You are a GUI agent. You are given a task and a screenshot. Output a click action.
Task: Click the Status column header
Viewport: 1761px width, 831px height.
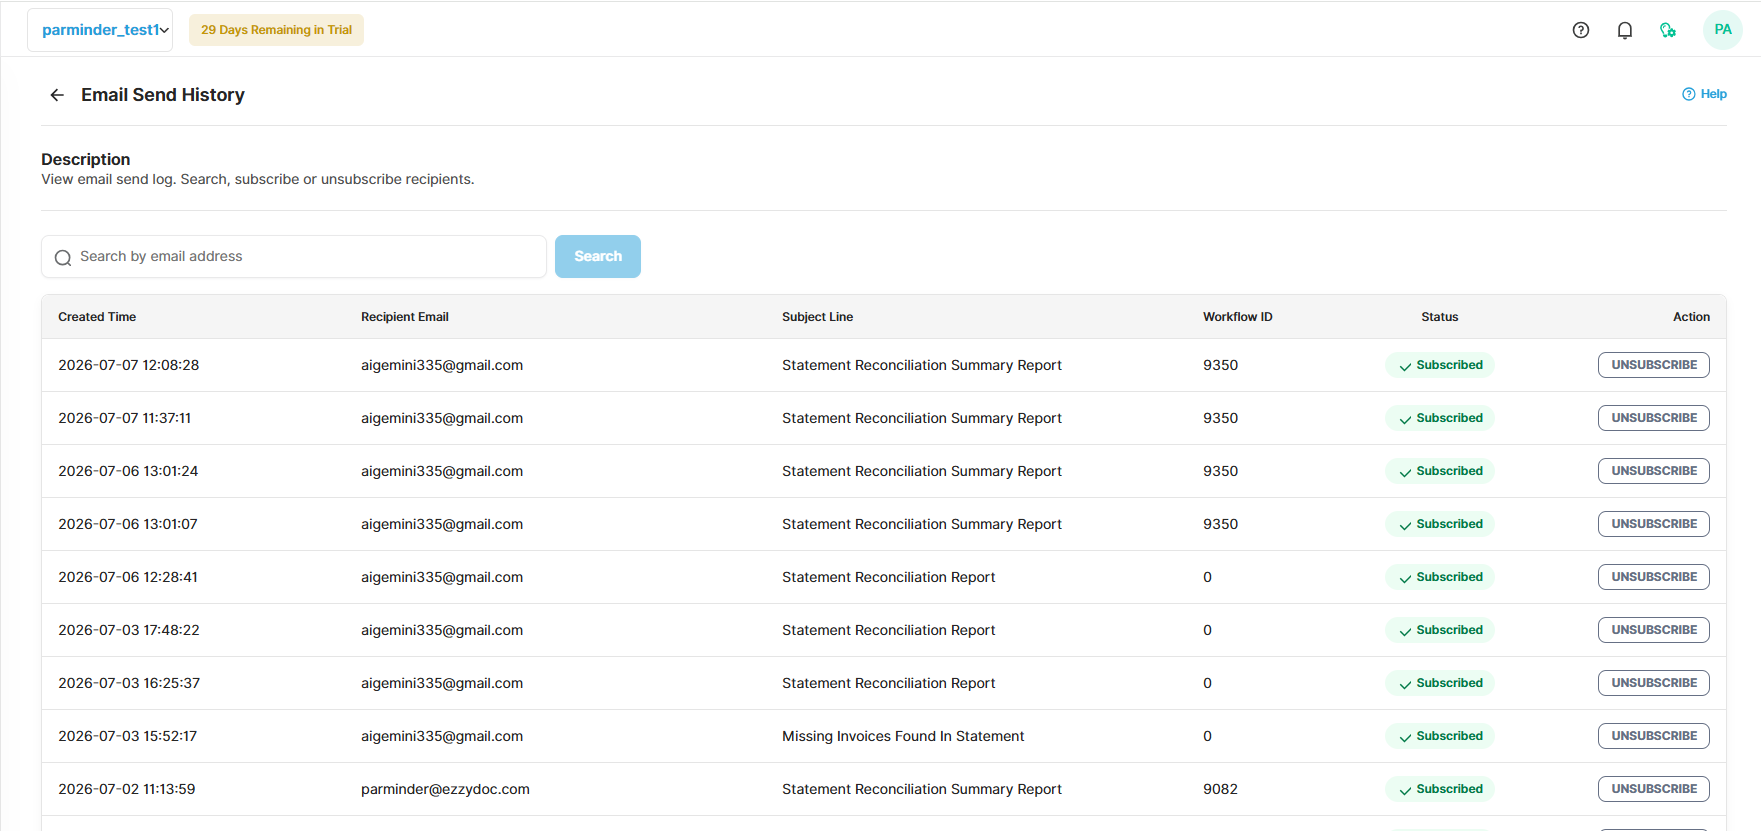tap(1440, 317)
